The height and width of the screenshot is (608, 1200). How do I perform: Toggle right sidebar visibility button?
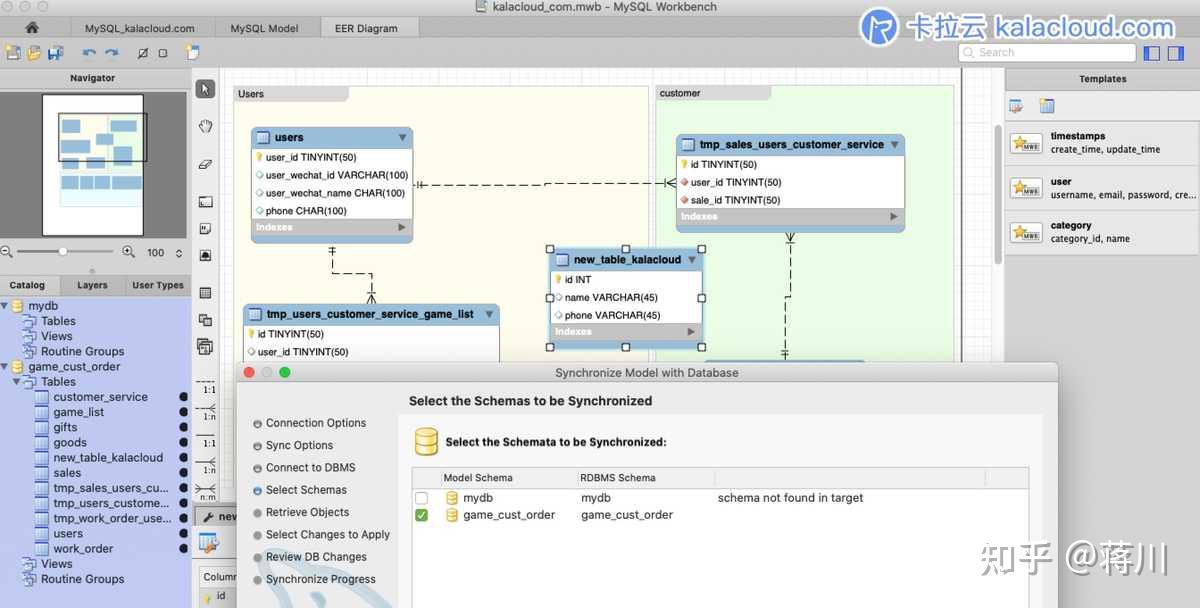click(x=1178, y=53)
